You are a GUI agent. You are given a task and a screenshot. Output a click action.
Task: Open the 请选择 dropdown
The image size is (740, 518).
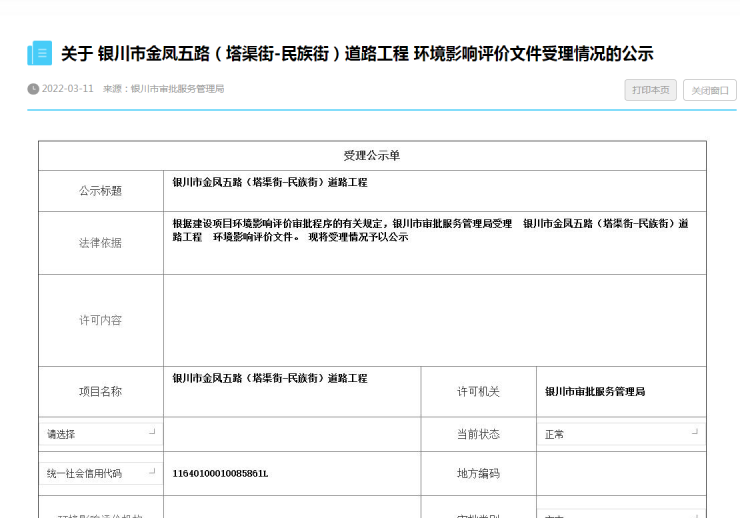pyautogui.click(x=100, y=434)
